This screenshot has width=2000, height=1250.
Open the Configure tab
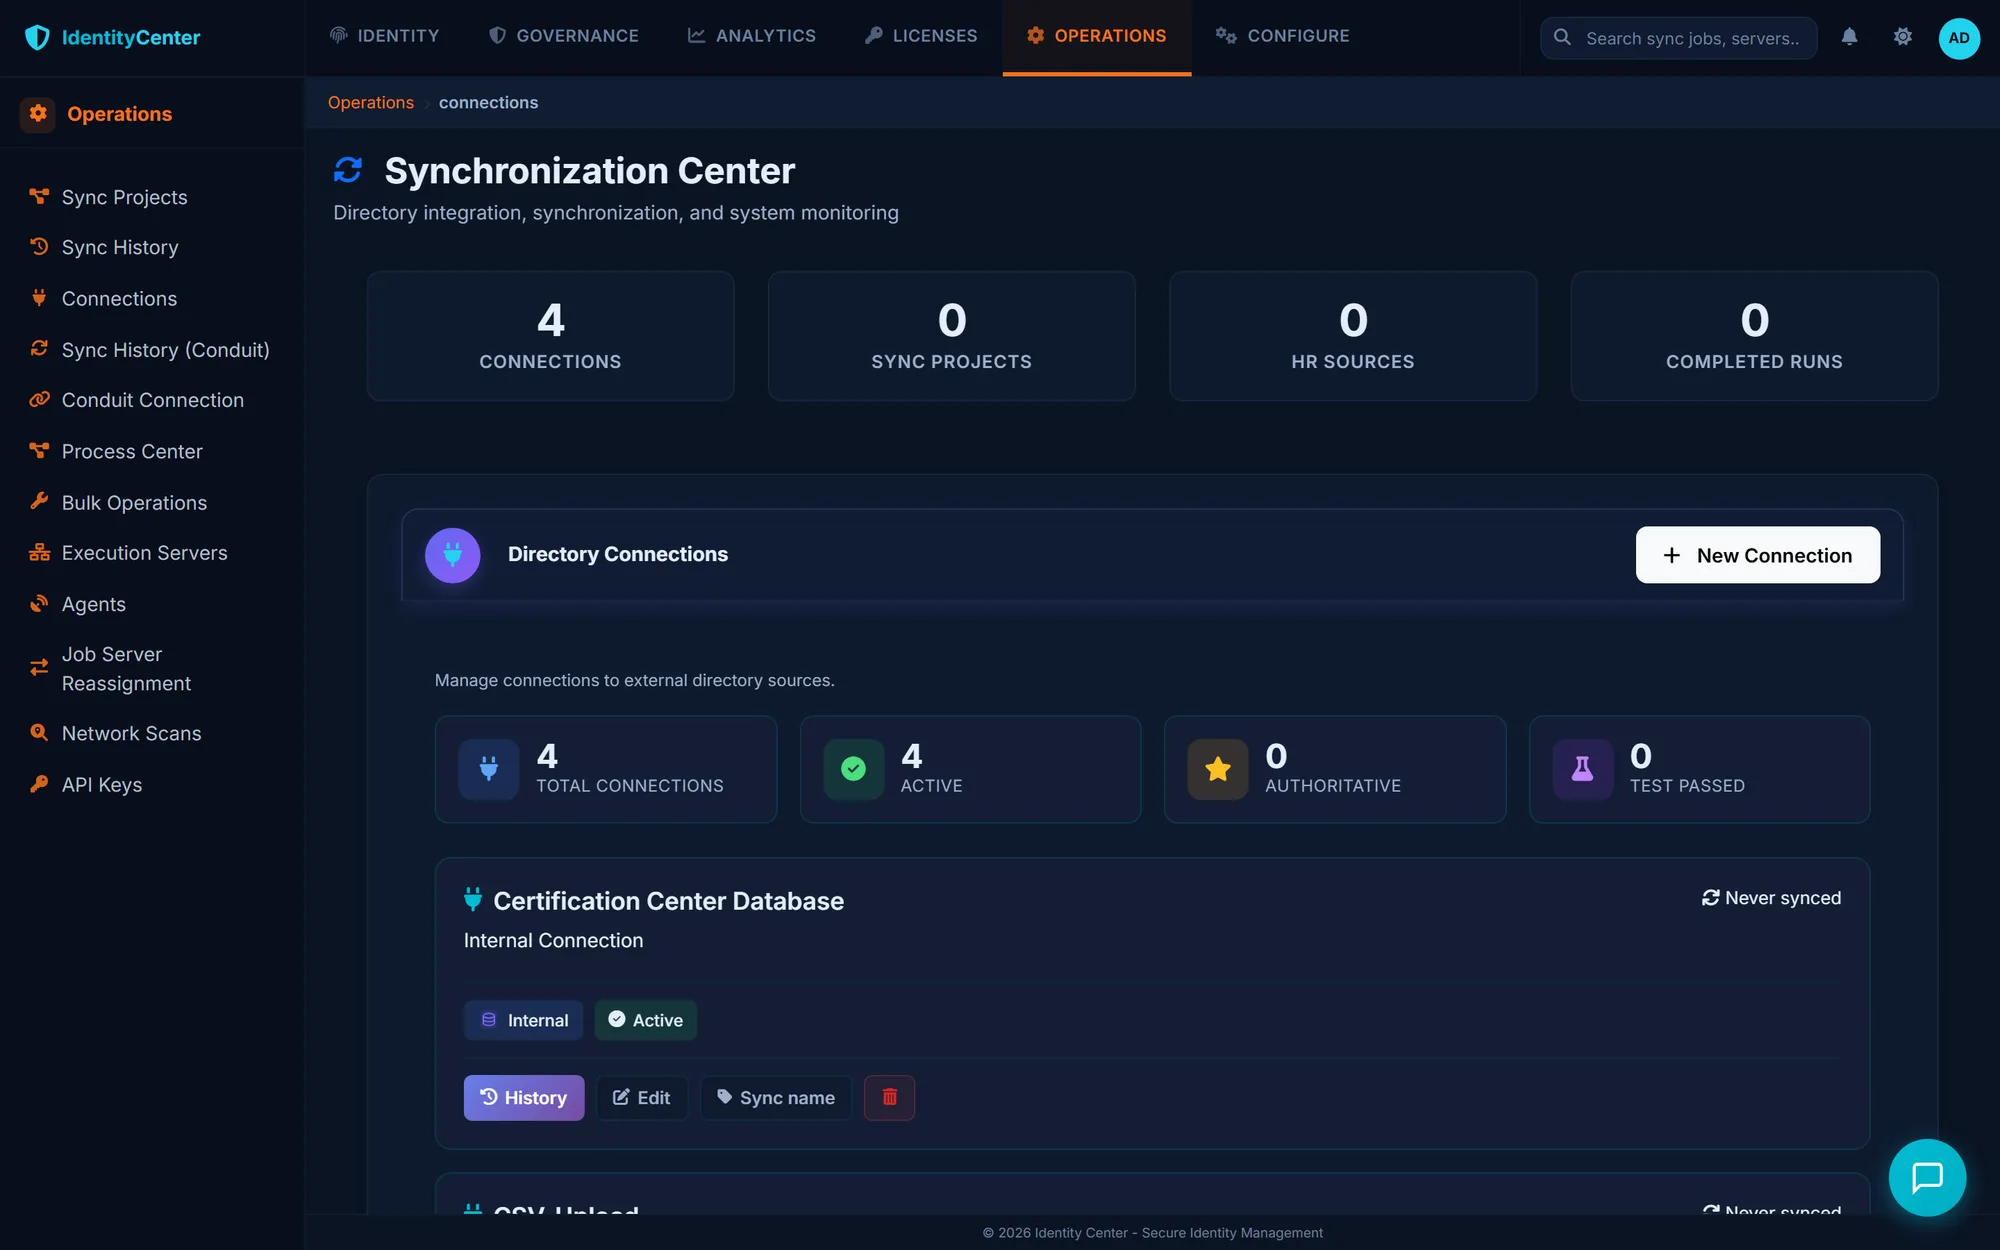[1283, 36]
